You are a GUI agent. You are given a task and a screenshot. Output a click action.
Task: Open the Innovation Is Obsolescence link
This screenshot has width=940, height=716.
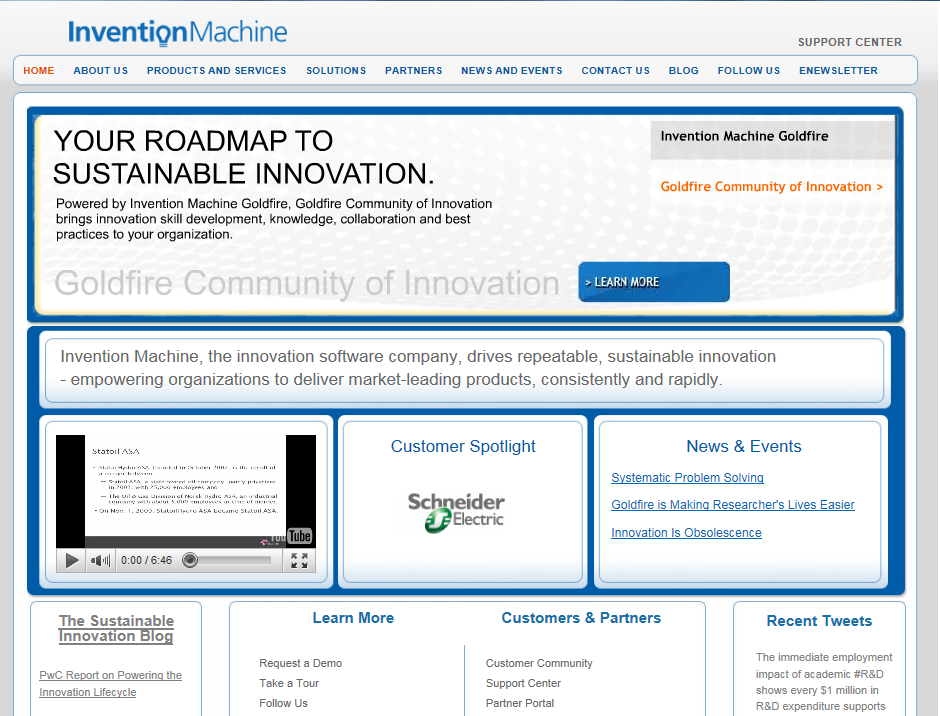tap(686, 533)
